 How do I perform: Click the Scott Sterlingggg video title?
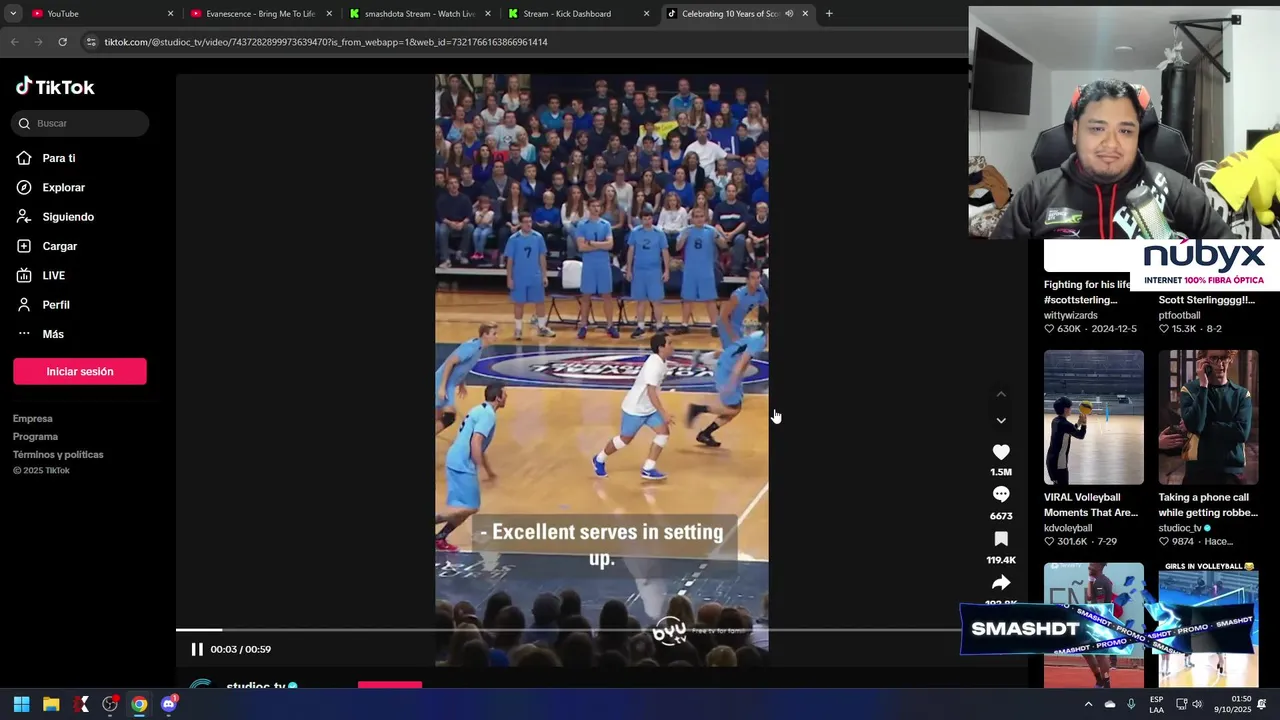coord(1207,300)
